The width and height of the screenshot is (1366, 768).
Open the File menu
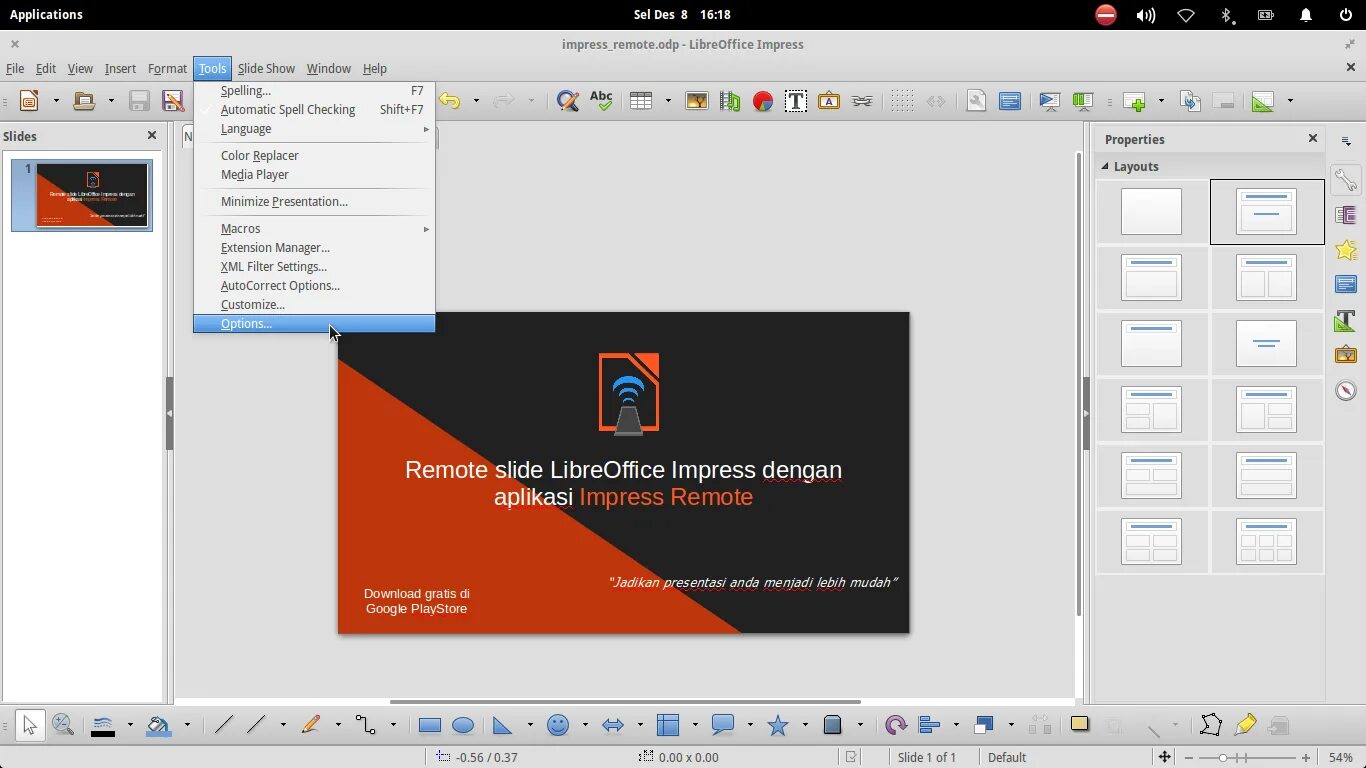[x=15, y=68]
